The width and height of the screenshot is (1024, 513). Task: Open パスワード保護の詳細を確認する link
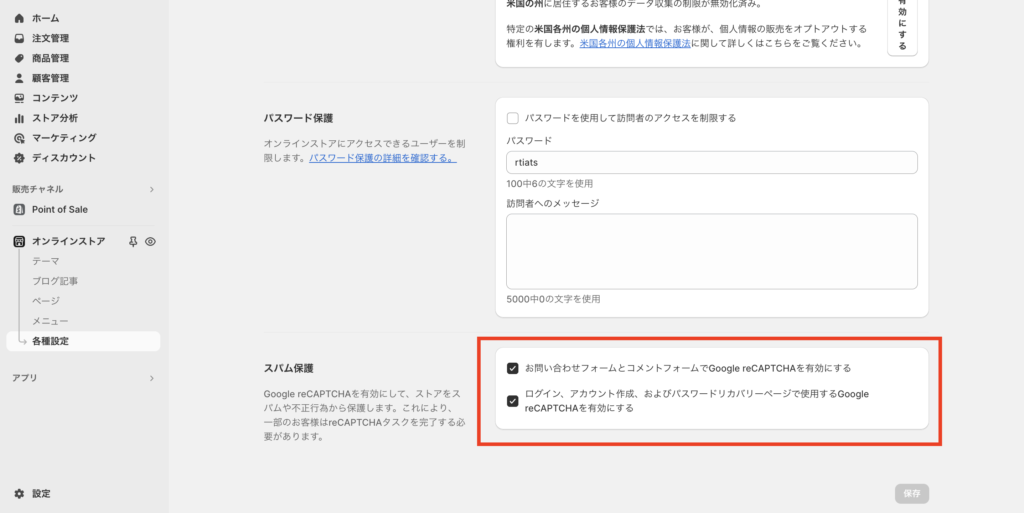click(383, 158)
